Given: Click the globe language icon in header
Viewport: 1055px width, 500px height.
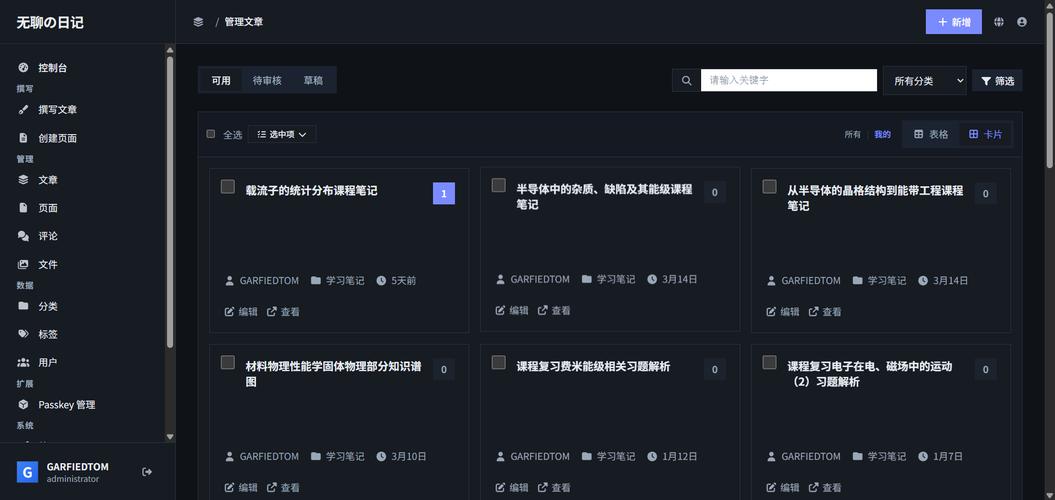Looking at the screenshot, I should (x=998, y=22).
